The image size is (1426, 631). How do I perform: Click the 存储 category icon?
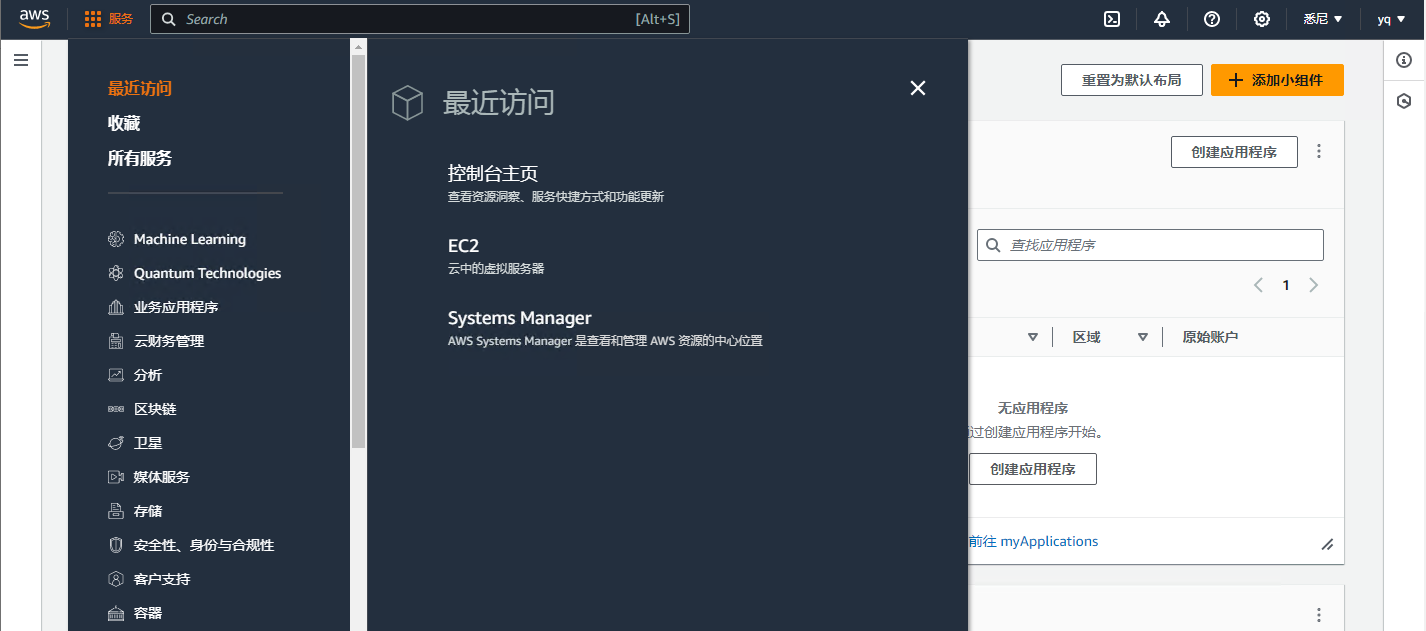click(115, 511)
